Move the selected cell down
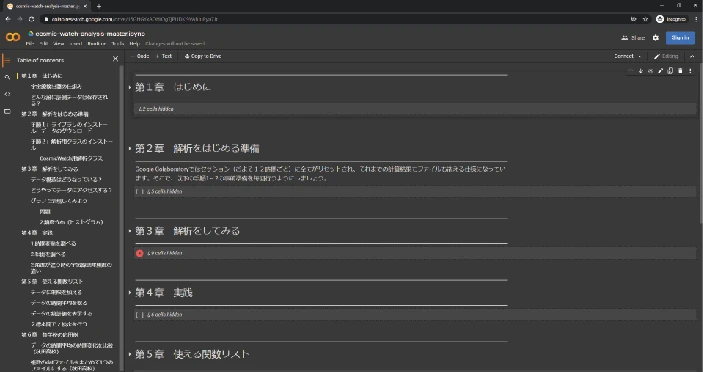The width and height of the screenshot is (703, 372). coord(641,71)
